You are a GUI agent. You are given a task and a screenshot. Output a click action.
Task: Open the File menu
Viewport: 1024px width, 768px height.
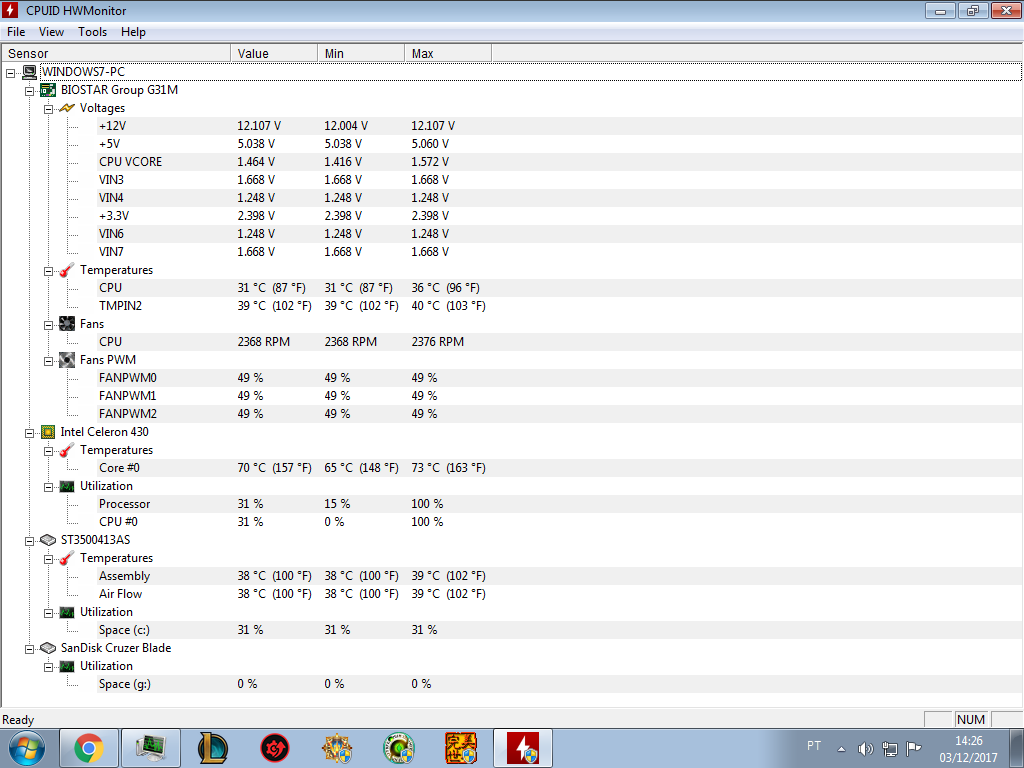click(16, 32)
